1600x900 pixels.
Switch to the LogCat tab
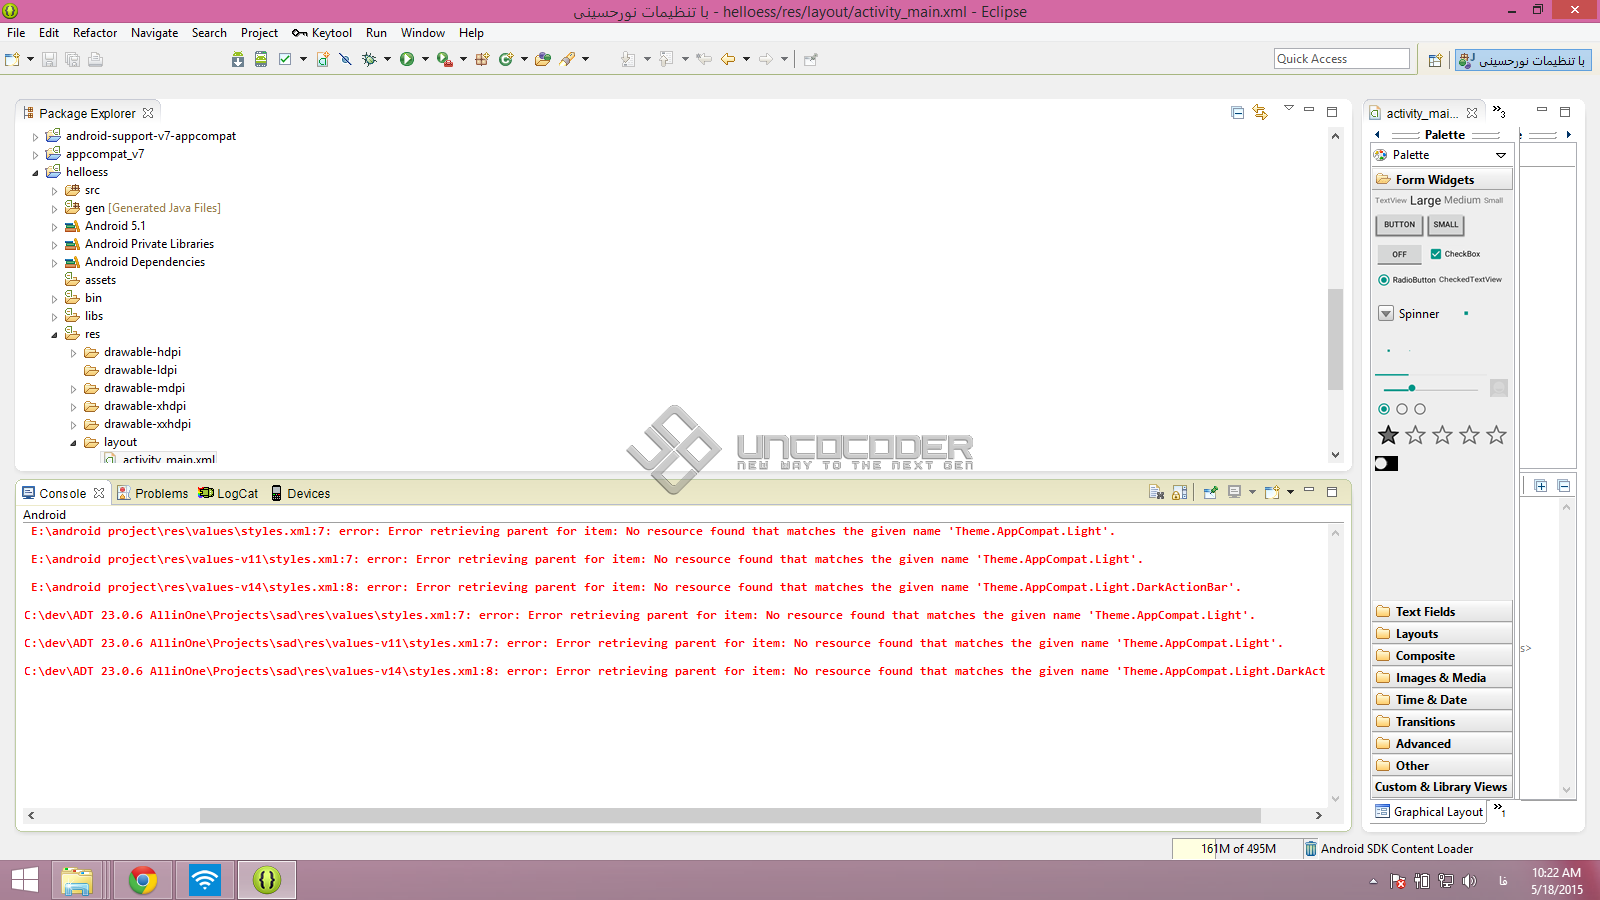228,493
